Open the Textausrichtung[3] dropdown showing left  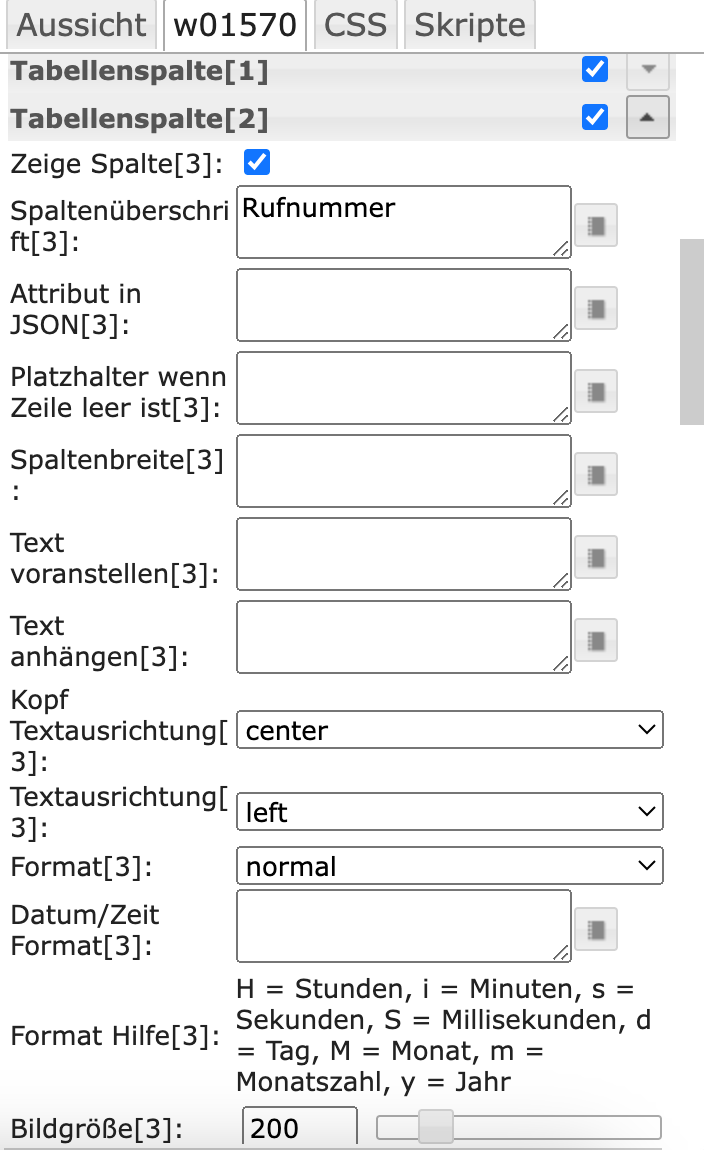[x=449, y=812]
